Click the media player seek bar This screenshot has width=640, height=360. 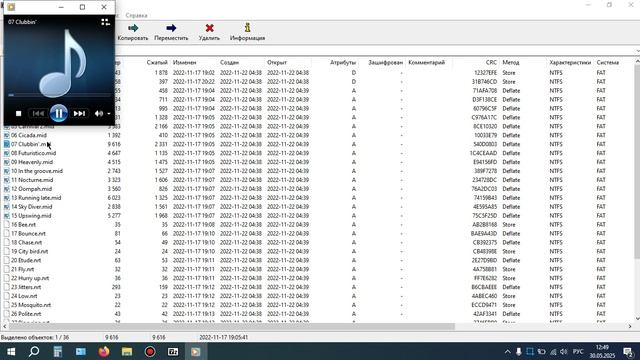click(x=59, y=95)
